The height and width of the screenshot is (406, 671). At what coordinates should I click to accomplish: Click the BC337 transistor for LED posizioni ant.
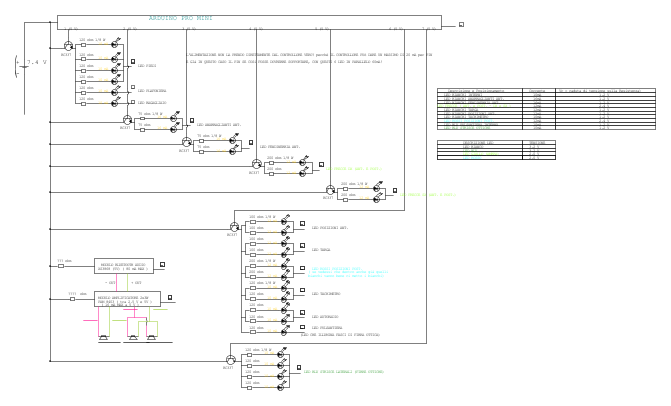(232, 226)
